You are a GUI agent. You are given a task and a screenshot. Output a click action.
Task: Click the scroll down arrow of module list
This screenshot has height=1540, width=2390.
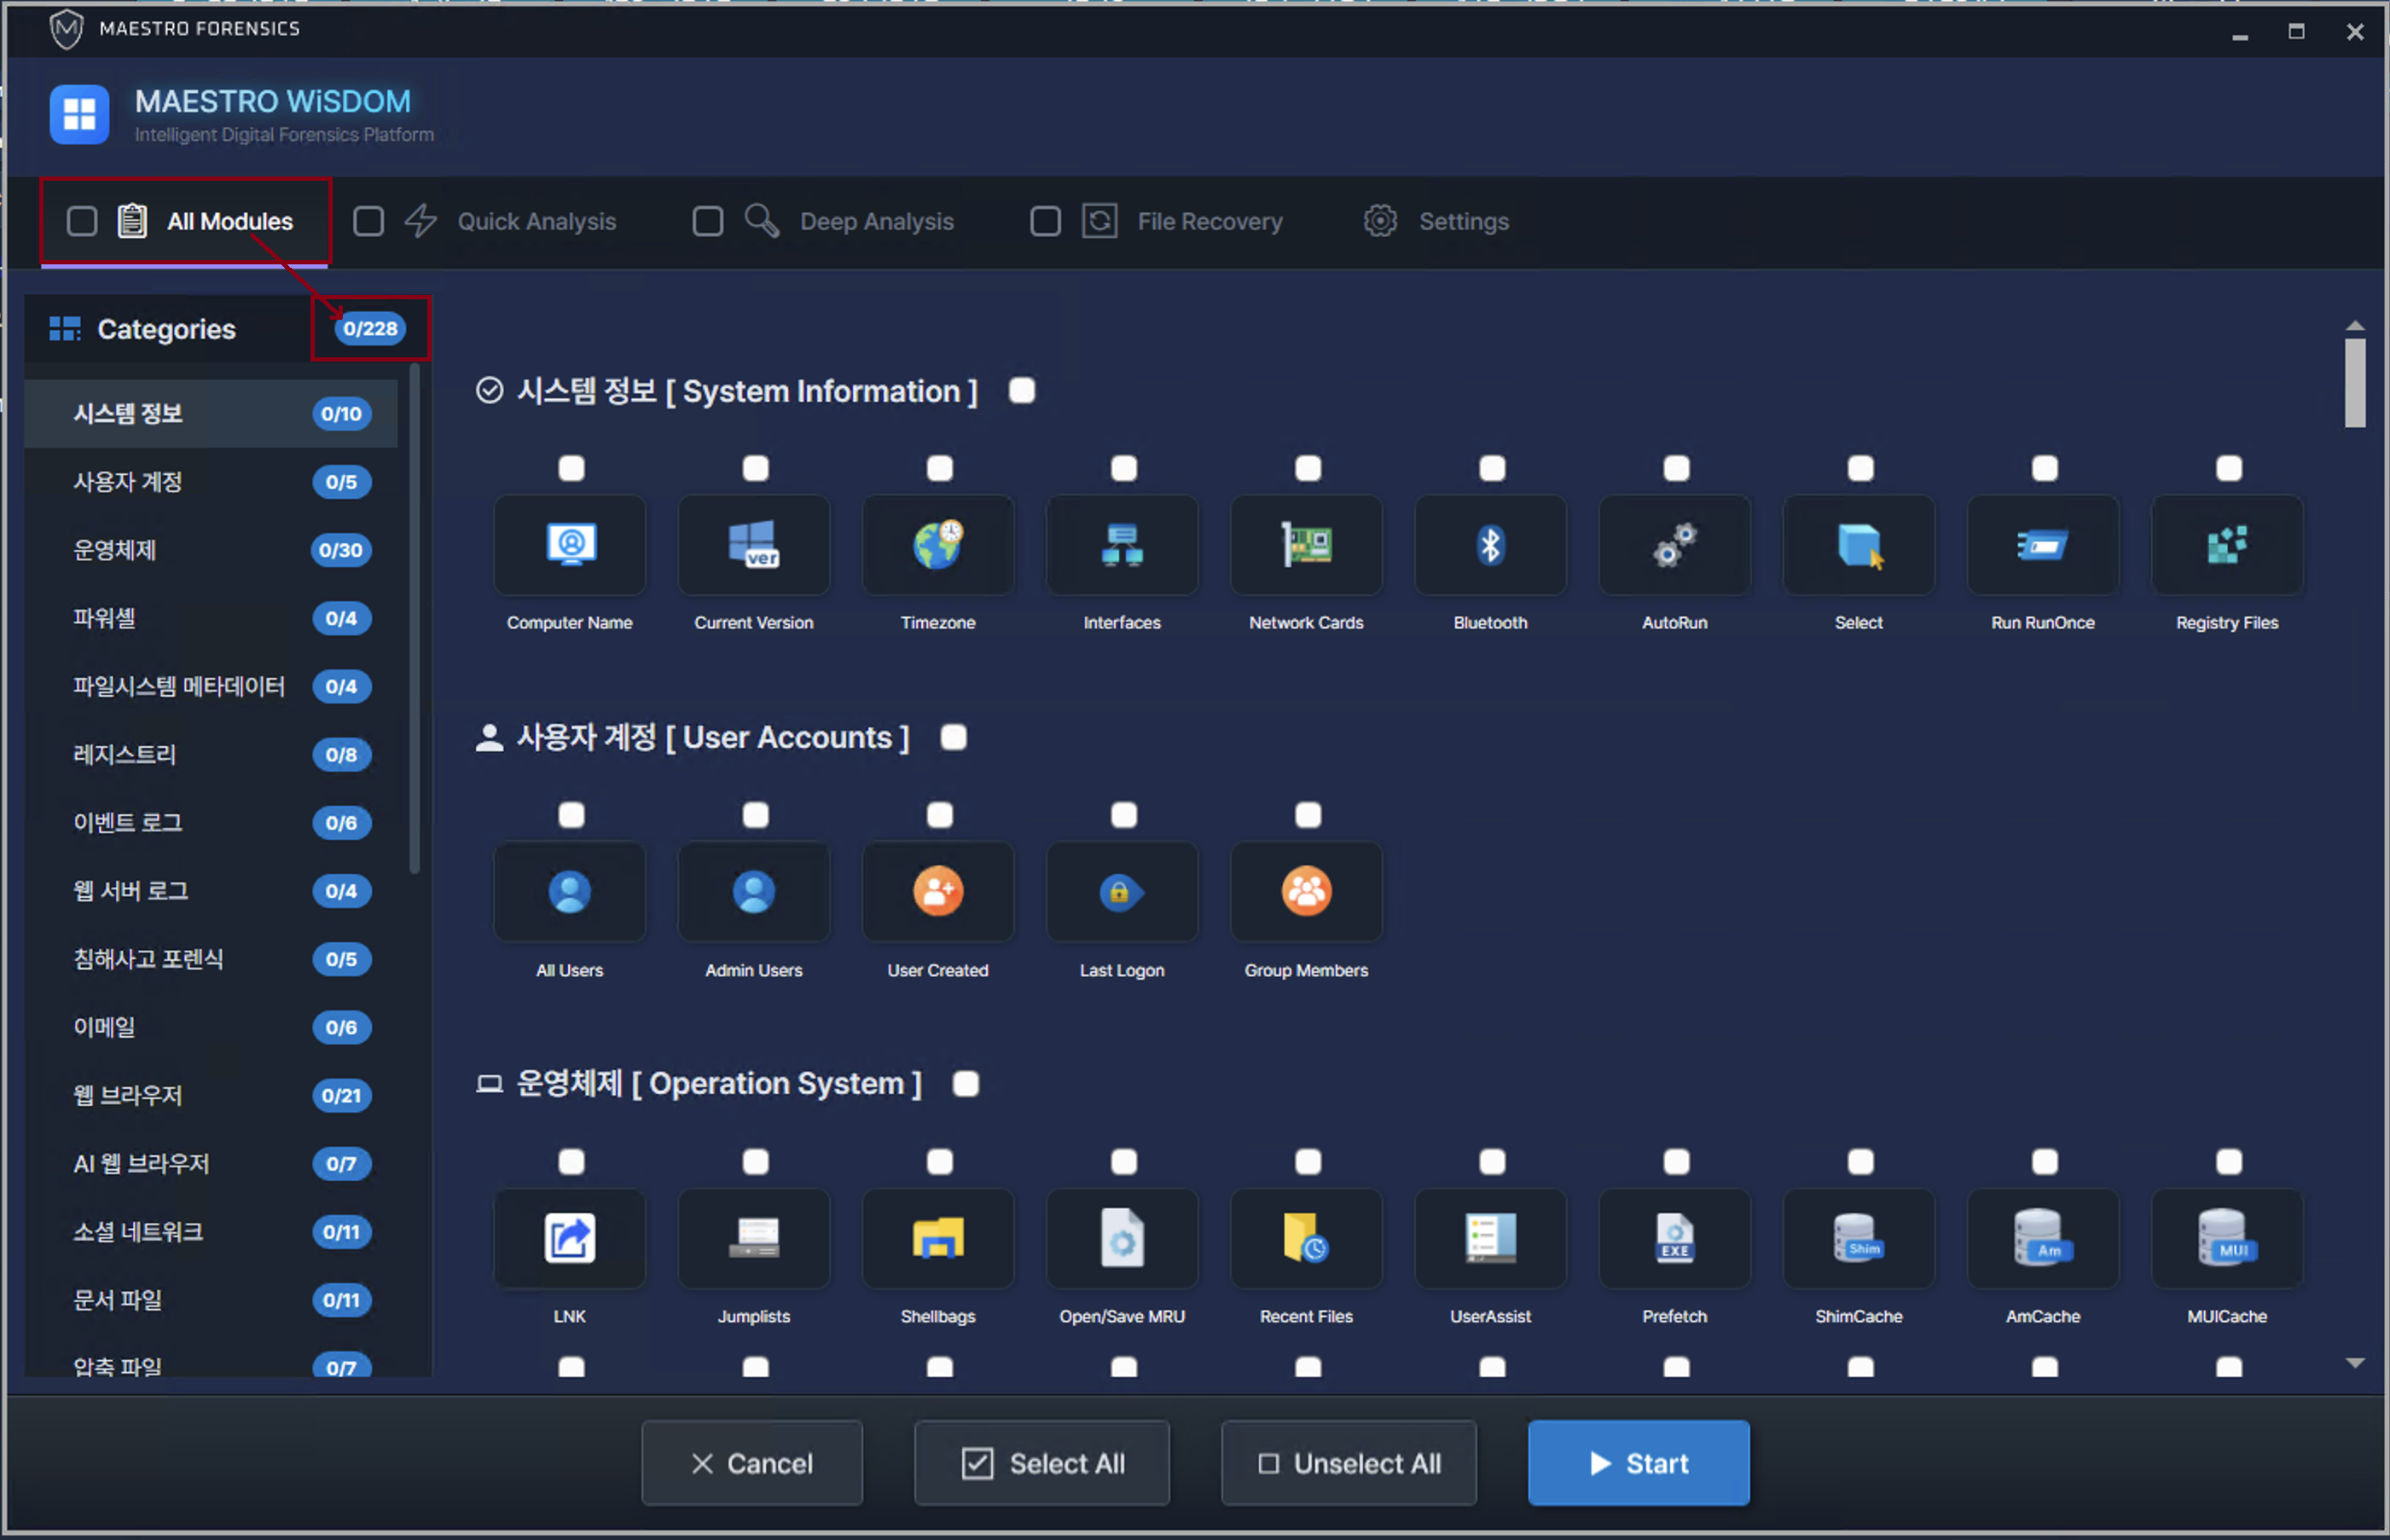pyautogui.click(x=2355, y=1363)
